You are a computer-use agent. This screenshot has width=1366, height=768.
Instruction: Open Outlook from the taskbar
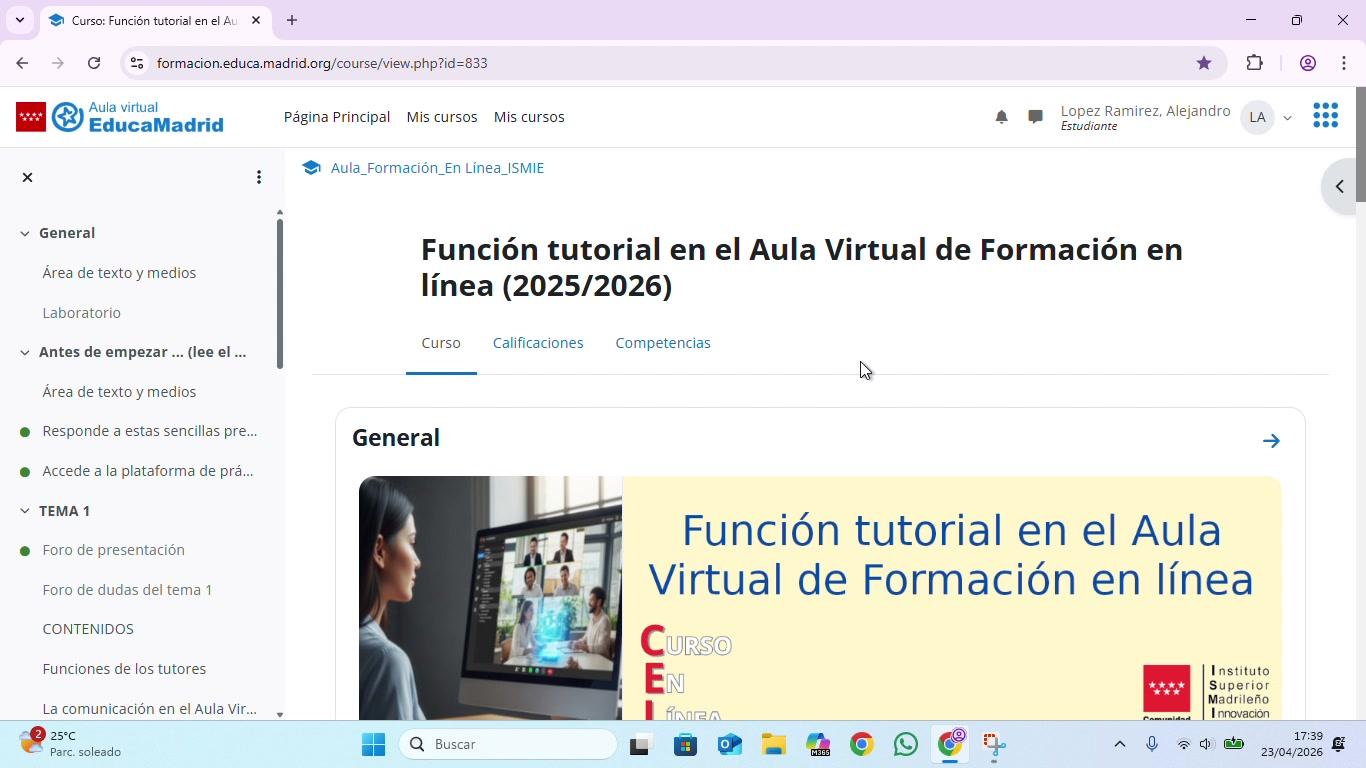(730, 744)
